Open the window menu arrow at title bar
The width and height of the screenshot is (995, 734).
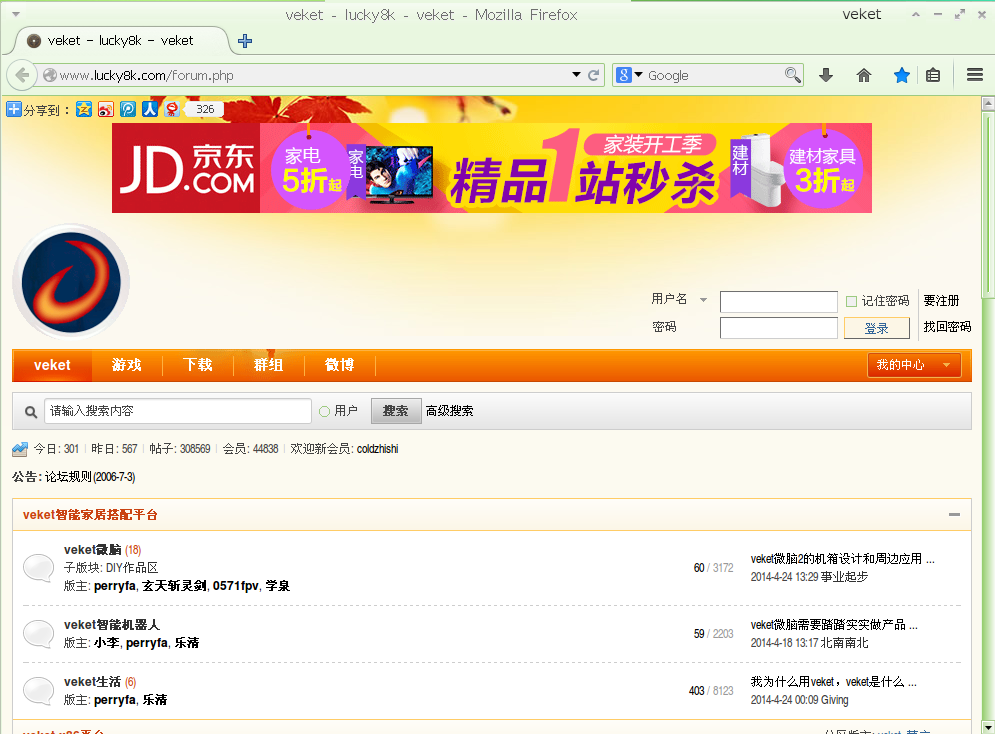click(16, 14)
